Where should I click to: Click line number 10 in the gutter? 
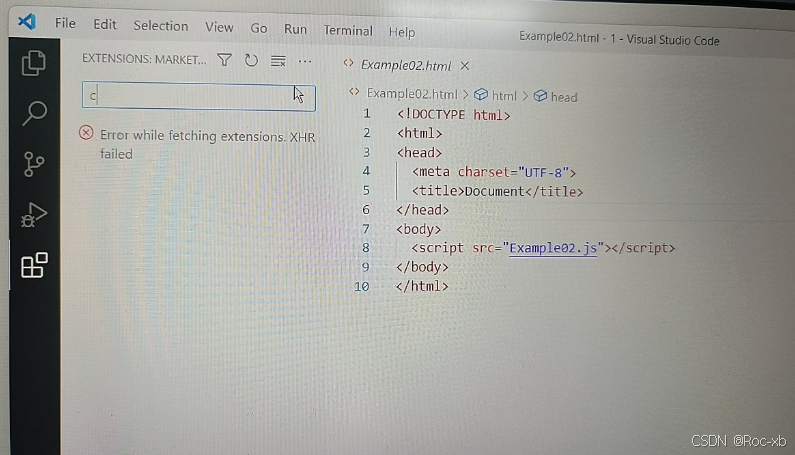[362, 287]
